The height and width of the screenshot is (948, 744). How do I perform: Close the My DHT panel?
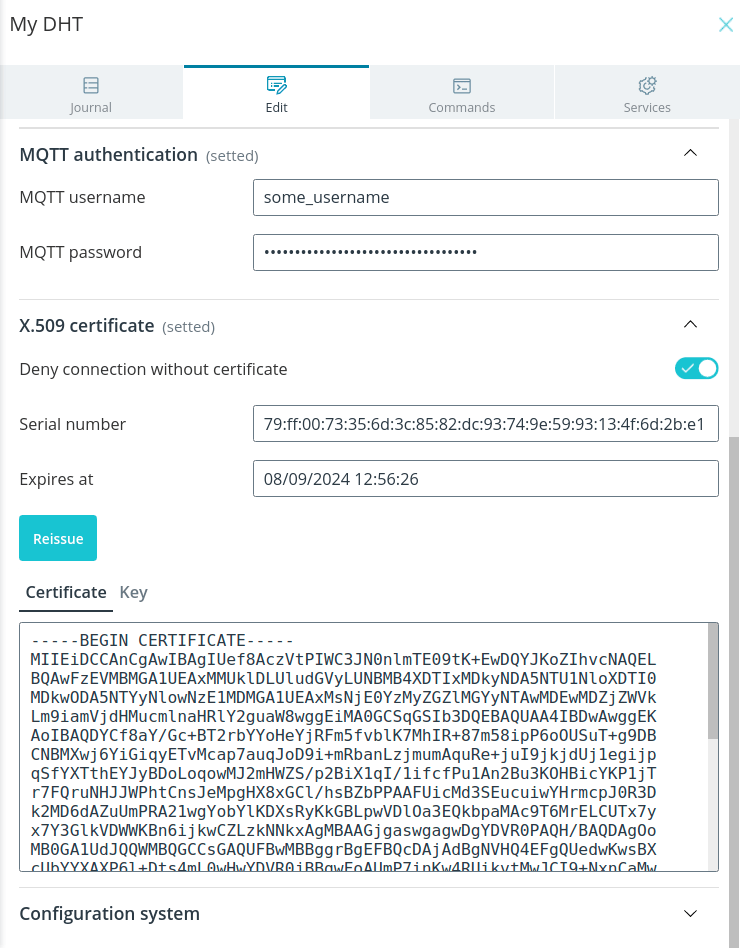point(725,25)
